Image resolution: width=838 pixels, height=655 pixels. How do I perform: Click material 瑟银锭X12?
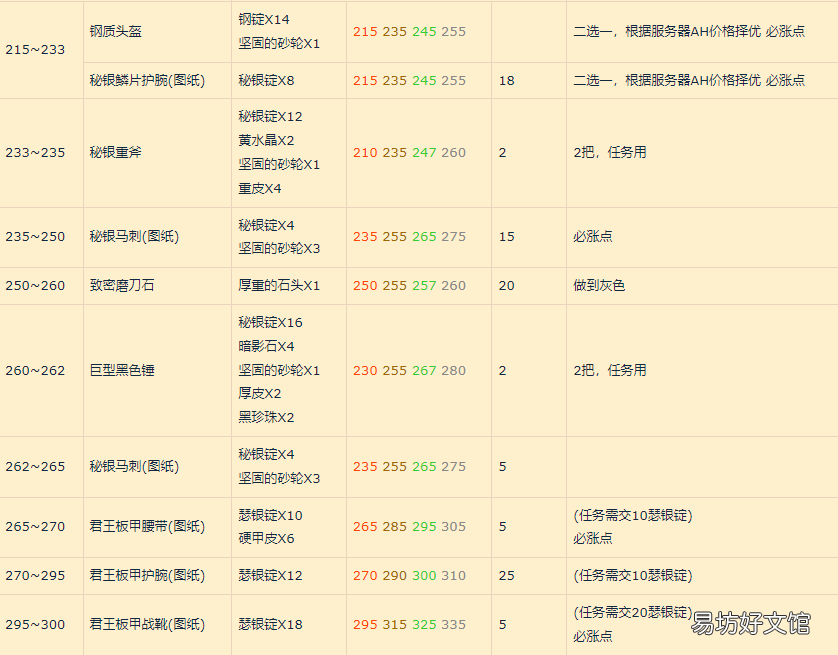point(270,576)
